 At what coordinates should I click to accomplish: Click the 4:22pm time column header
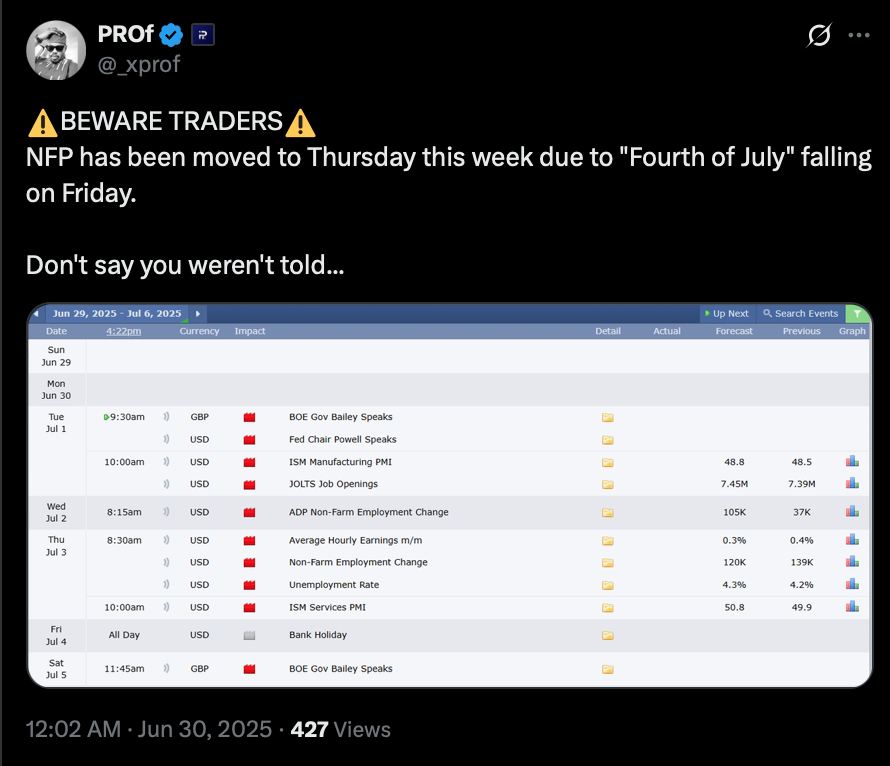(124, 331)
